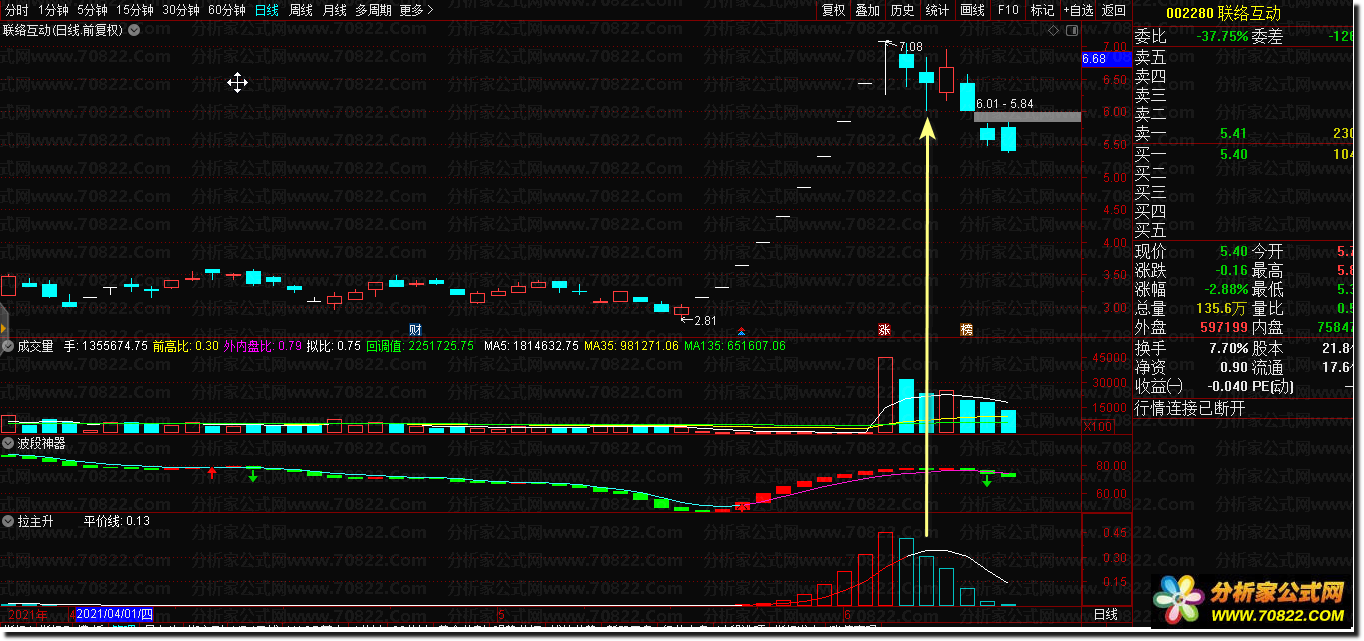This screenshot has height=641, width=1364.
Task: Switch to 周线 weekly chart
Action: 301,10
